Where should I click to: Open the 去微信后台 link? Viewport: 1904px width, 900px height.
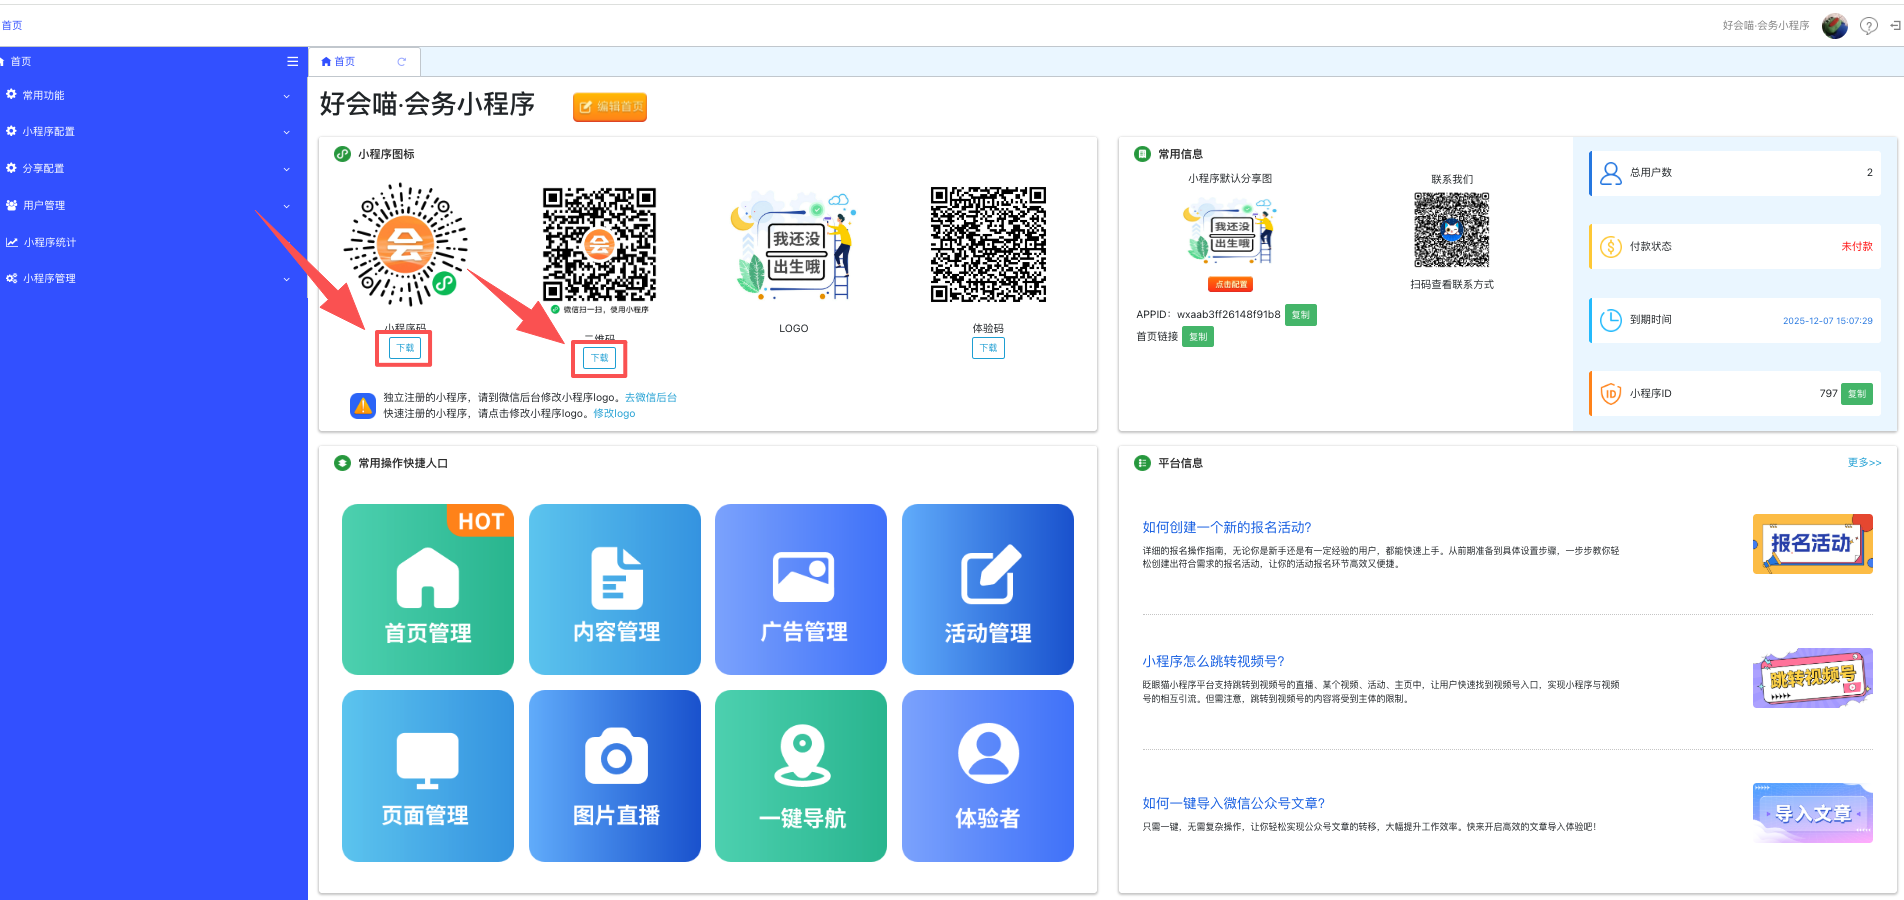click(650, 398)
